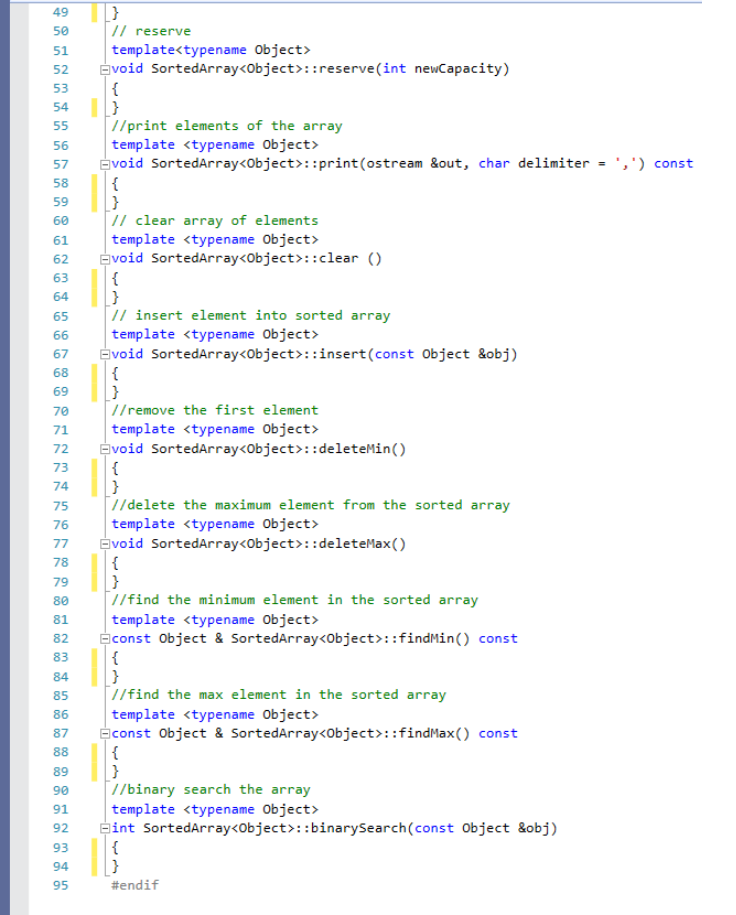Image resolution: width=736 pixels, height=915 pixels.
Task: Click line number 95
Action: click(x=61, y=885)
